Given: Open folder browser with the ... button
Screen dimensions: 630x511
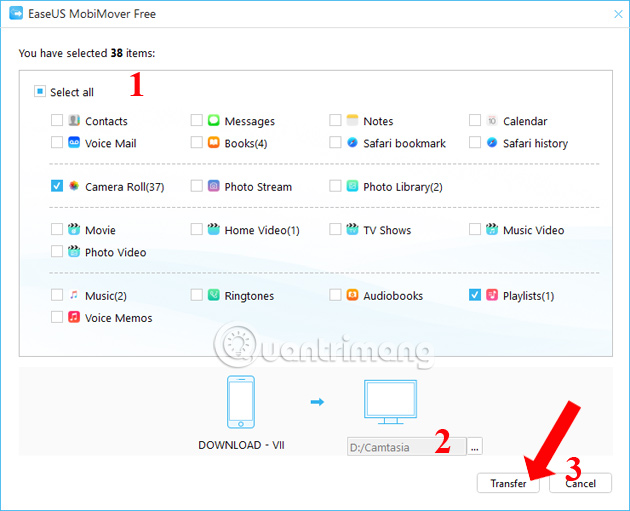Looking at the screenshot, I should coord(475,447).
